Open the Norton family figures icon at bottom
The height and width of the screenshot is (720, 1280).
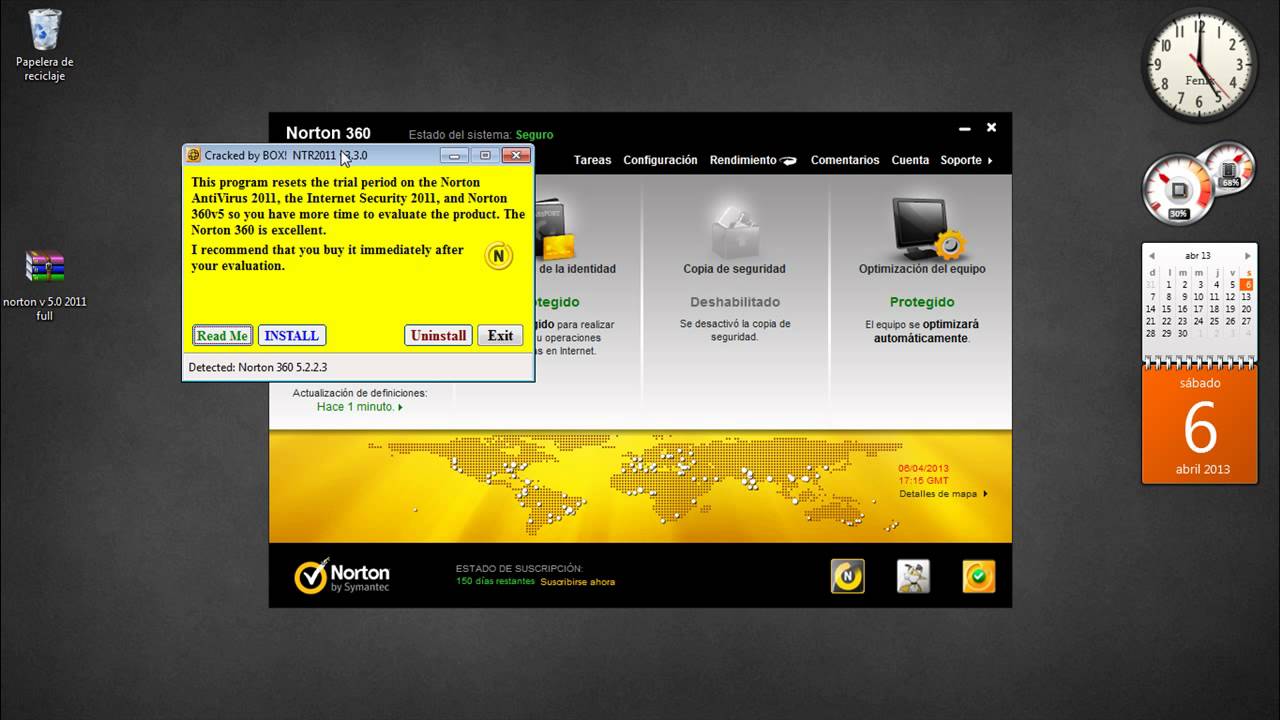click(913, 576)
